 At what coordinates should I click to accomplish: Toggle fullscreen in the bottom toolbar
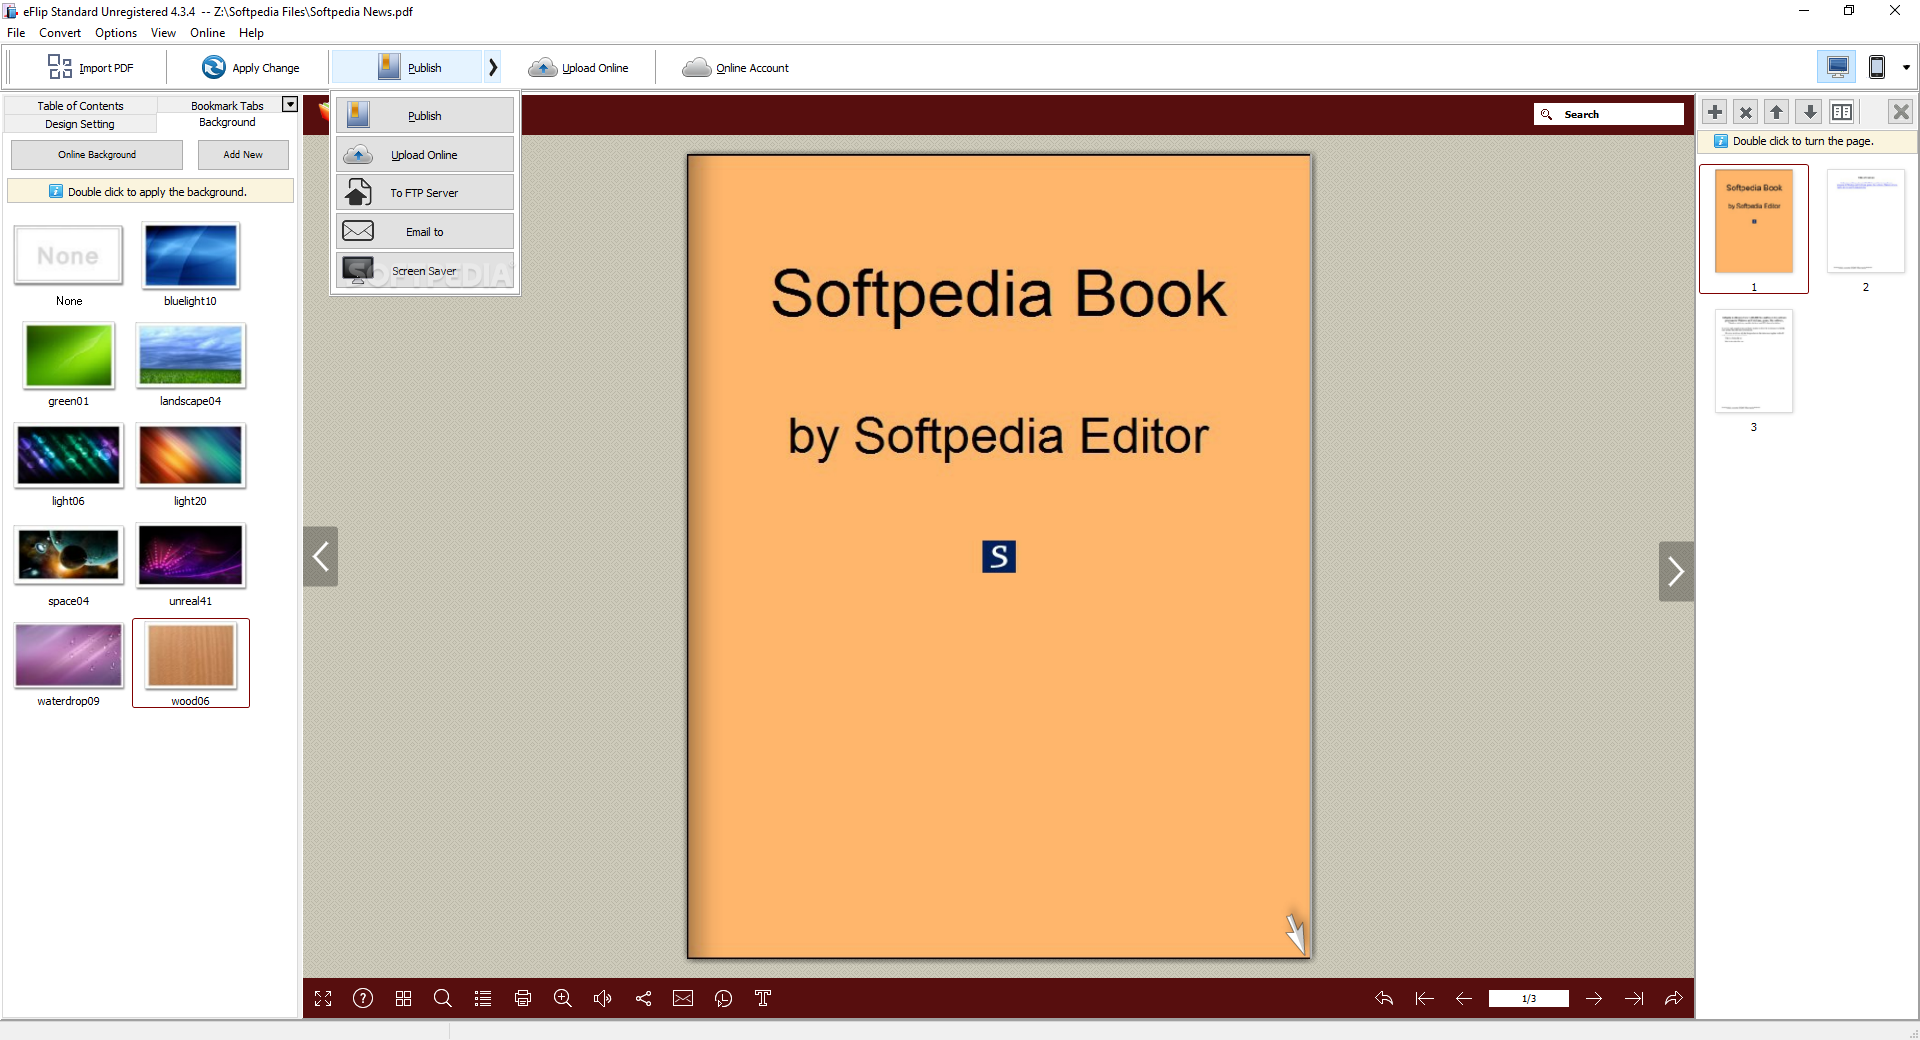[x=323, y=998]
